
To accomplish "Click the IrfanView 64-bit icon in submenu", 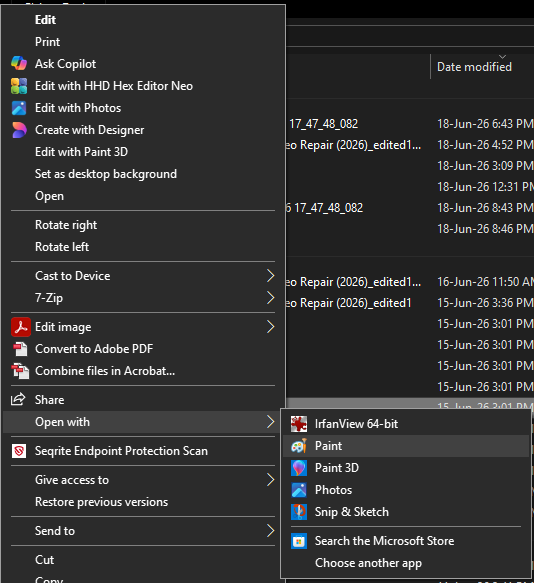I will pos(299,424).
